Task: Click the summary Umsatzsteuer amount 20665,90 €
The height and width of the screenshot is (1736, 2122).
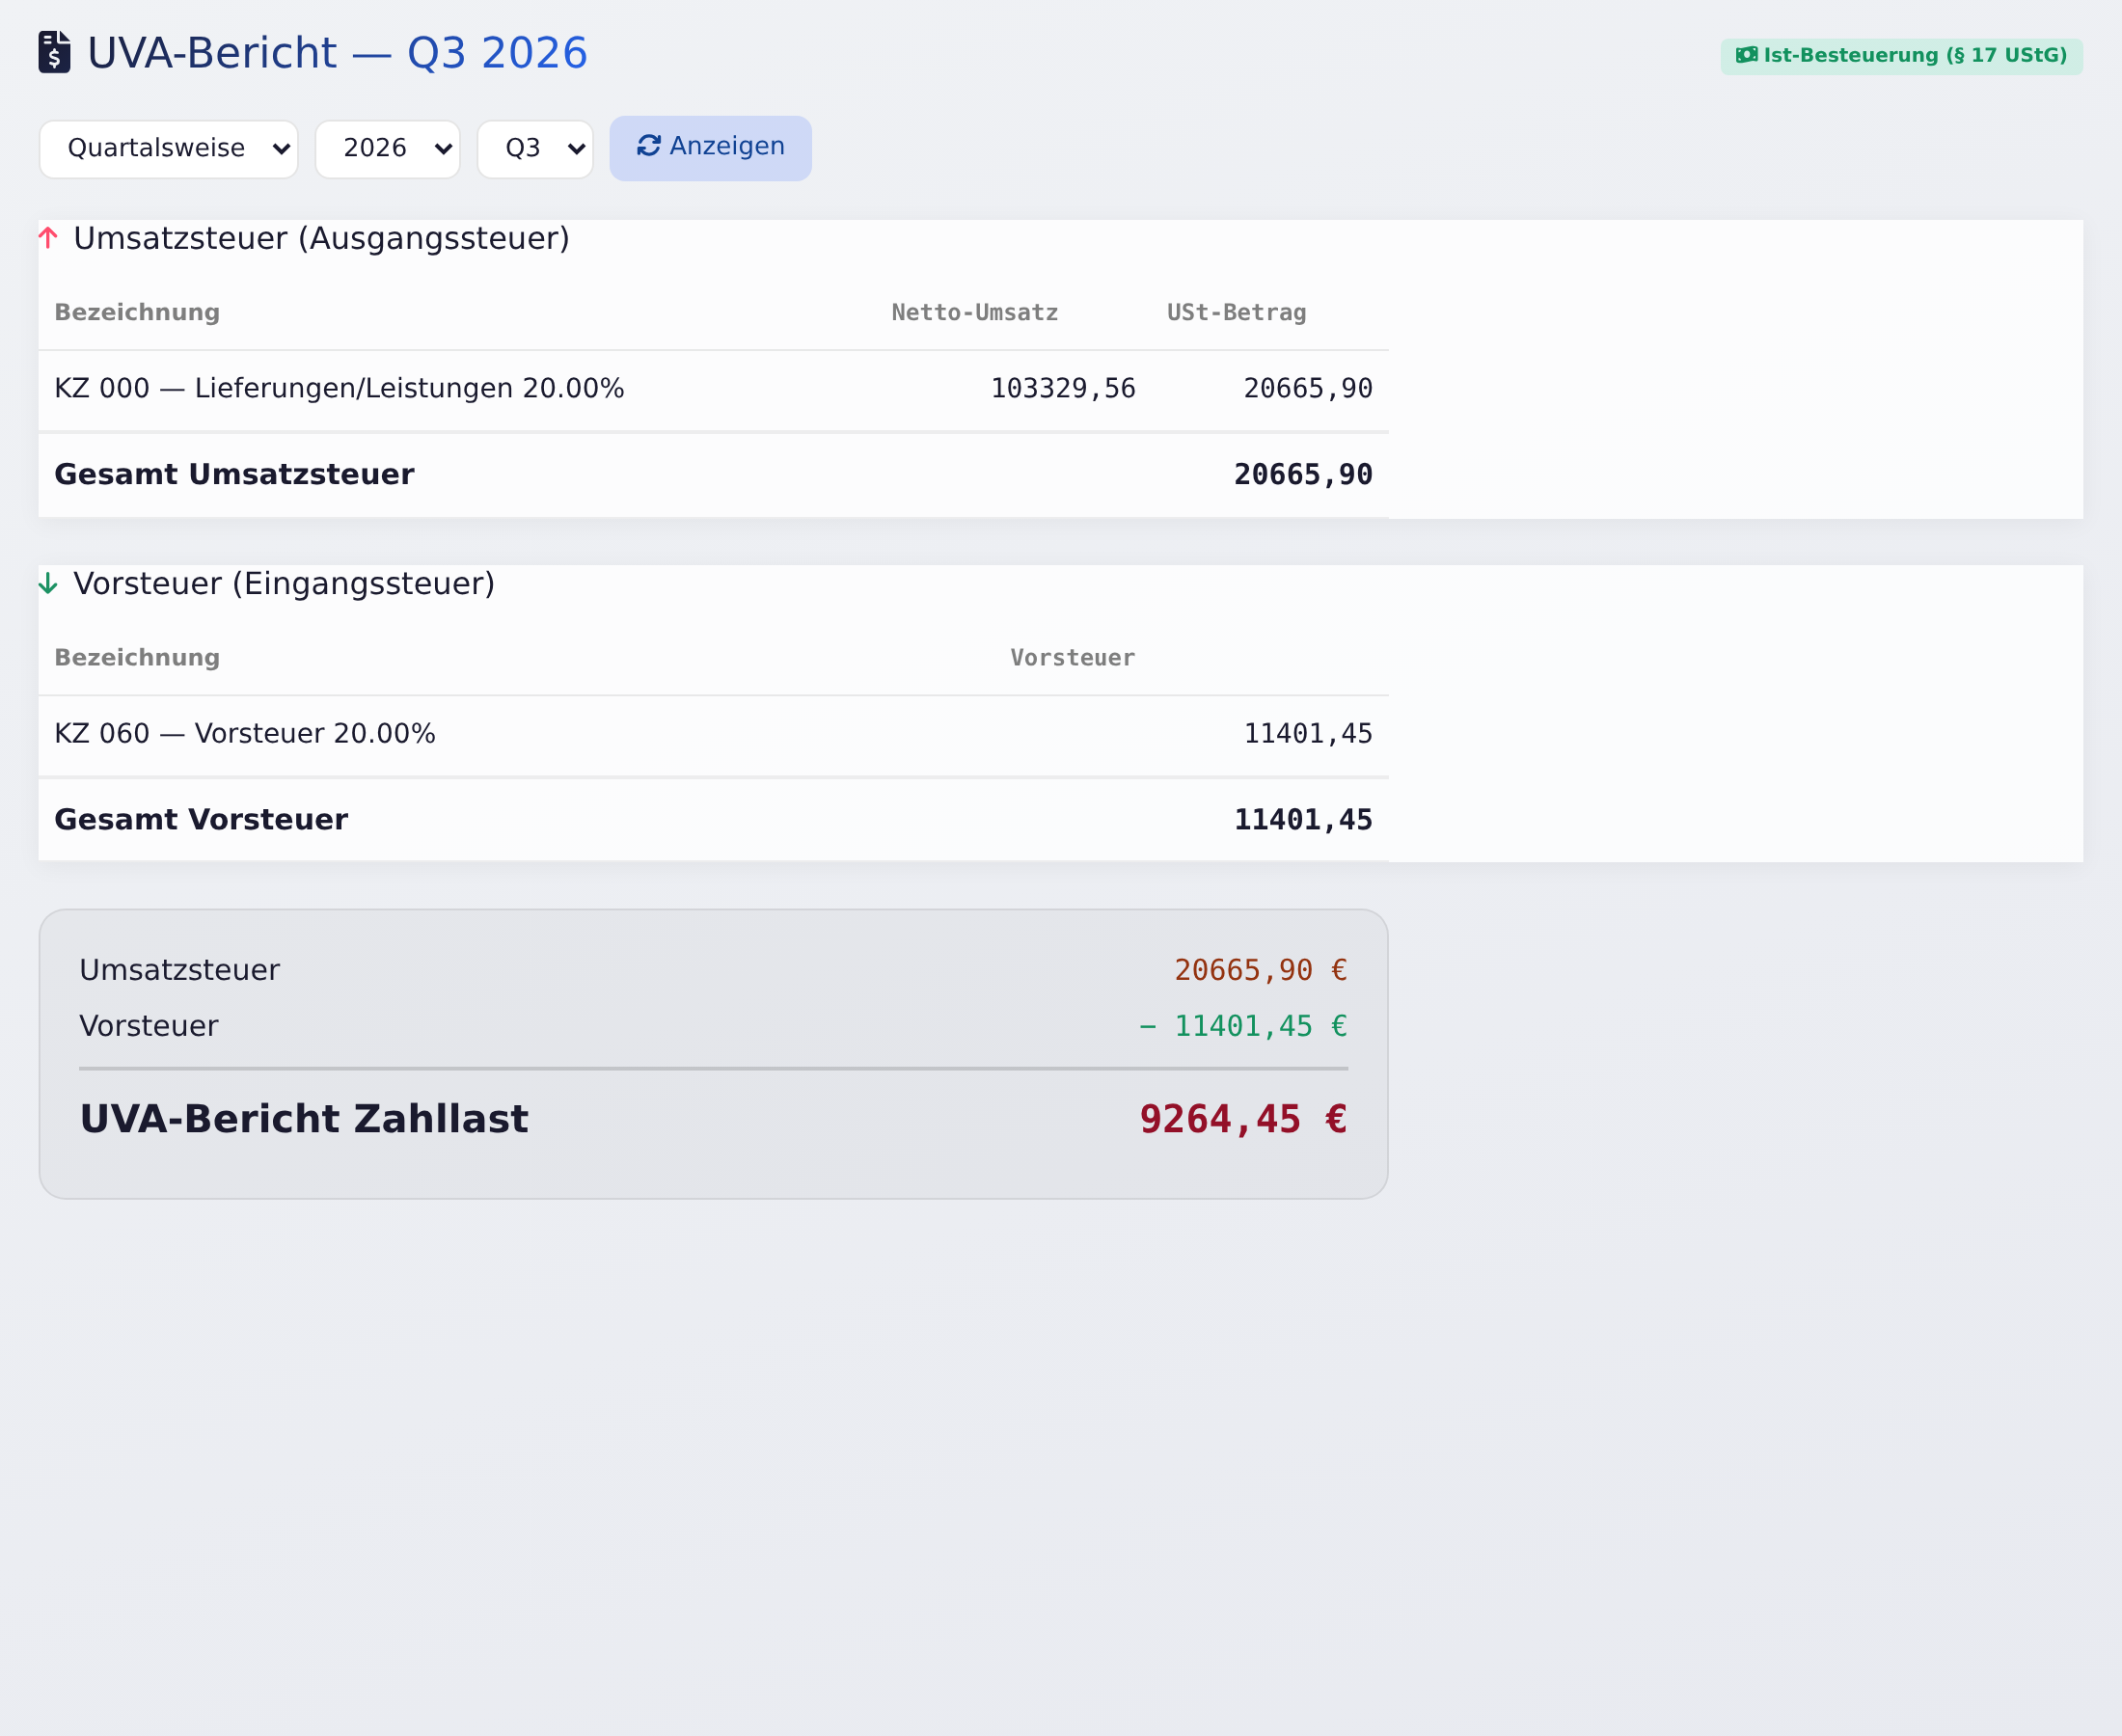Action: pyautogui.click(x=1261, y=970)
